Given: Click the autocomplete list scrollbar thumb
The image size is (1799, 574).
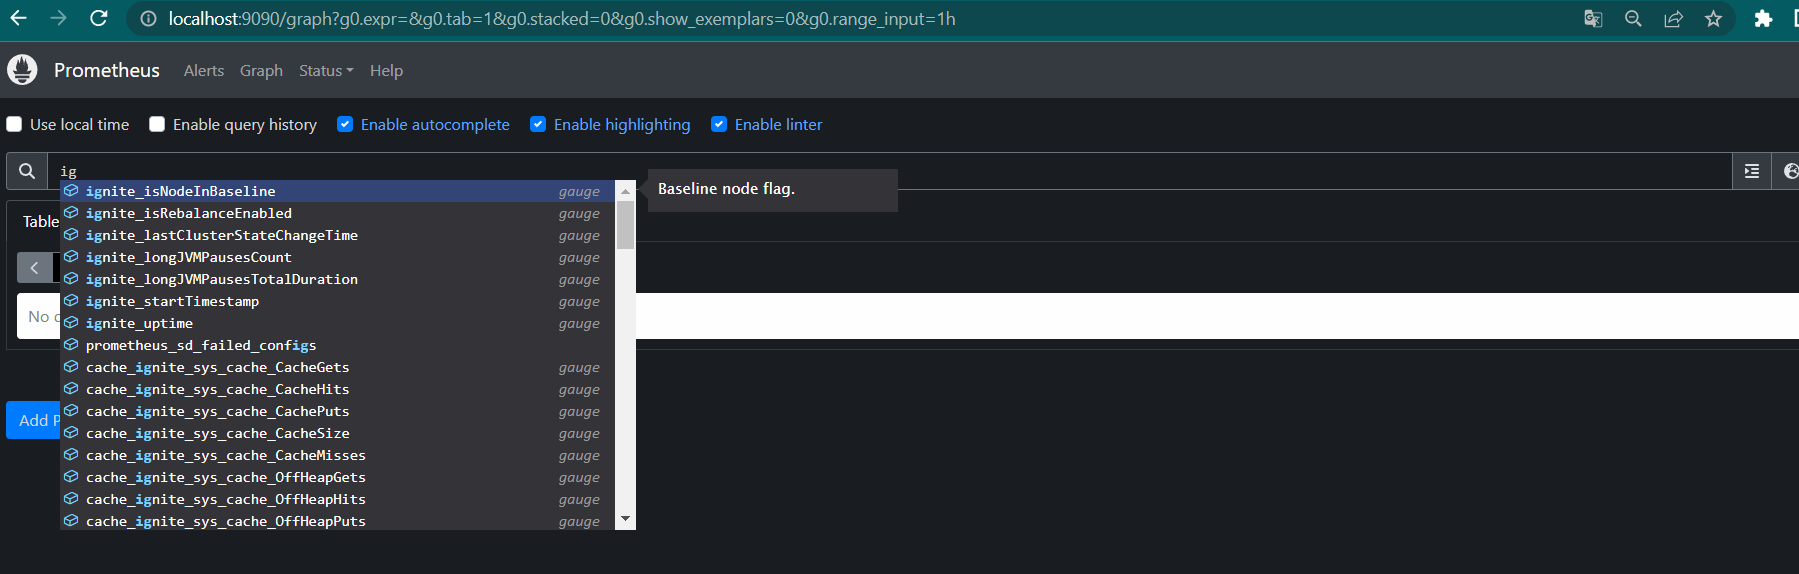Looking at the screenshot, I should (625, 225).
